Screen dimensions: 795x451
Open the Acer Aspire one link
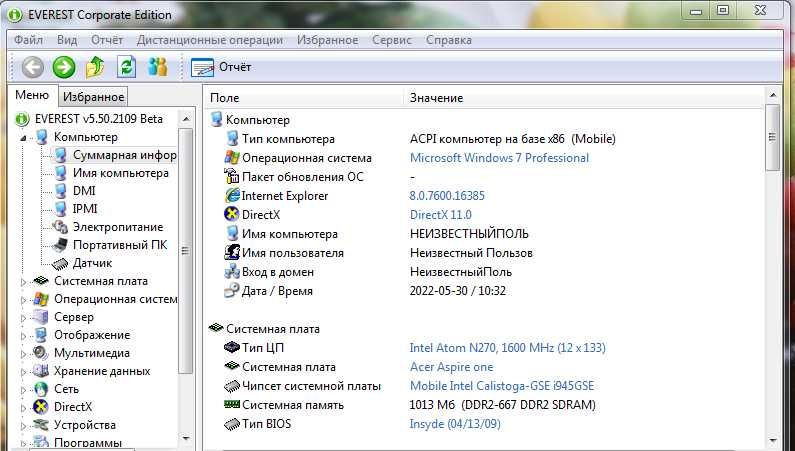tap(451, 367)
